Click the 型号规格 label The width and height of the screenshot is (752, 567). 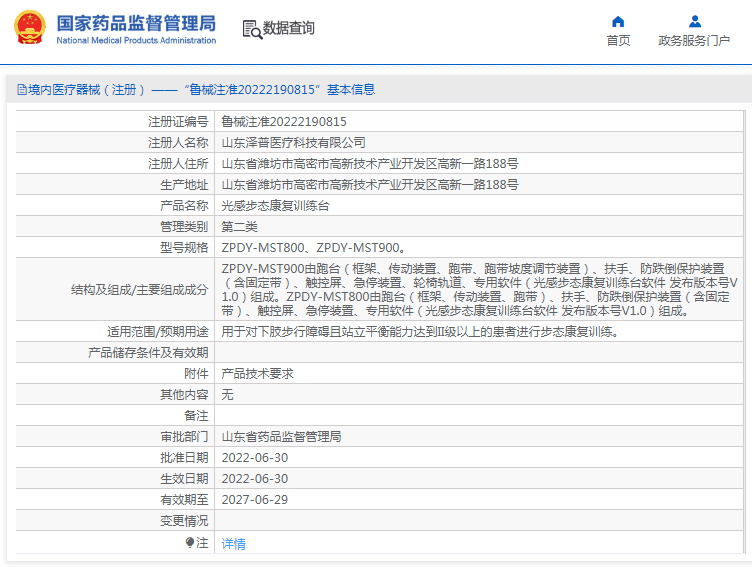184,248
